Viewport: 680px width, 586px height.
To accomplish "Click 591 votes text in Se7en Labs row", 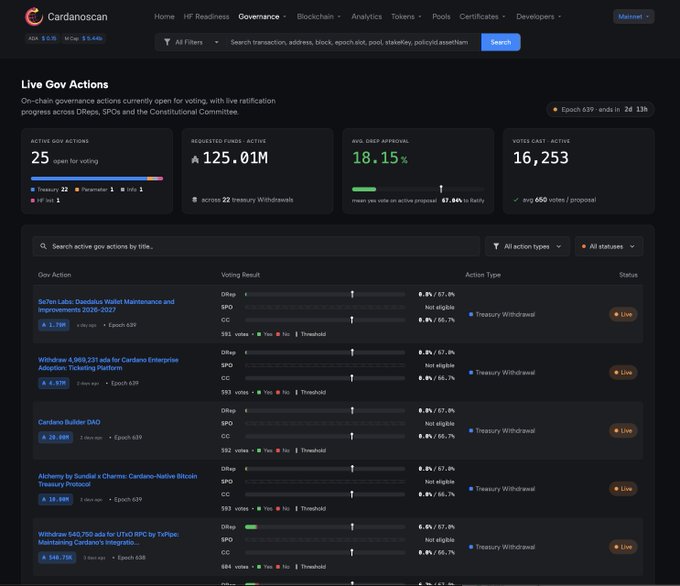I will [235, 334].
